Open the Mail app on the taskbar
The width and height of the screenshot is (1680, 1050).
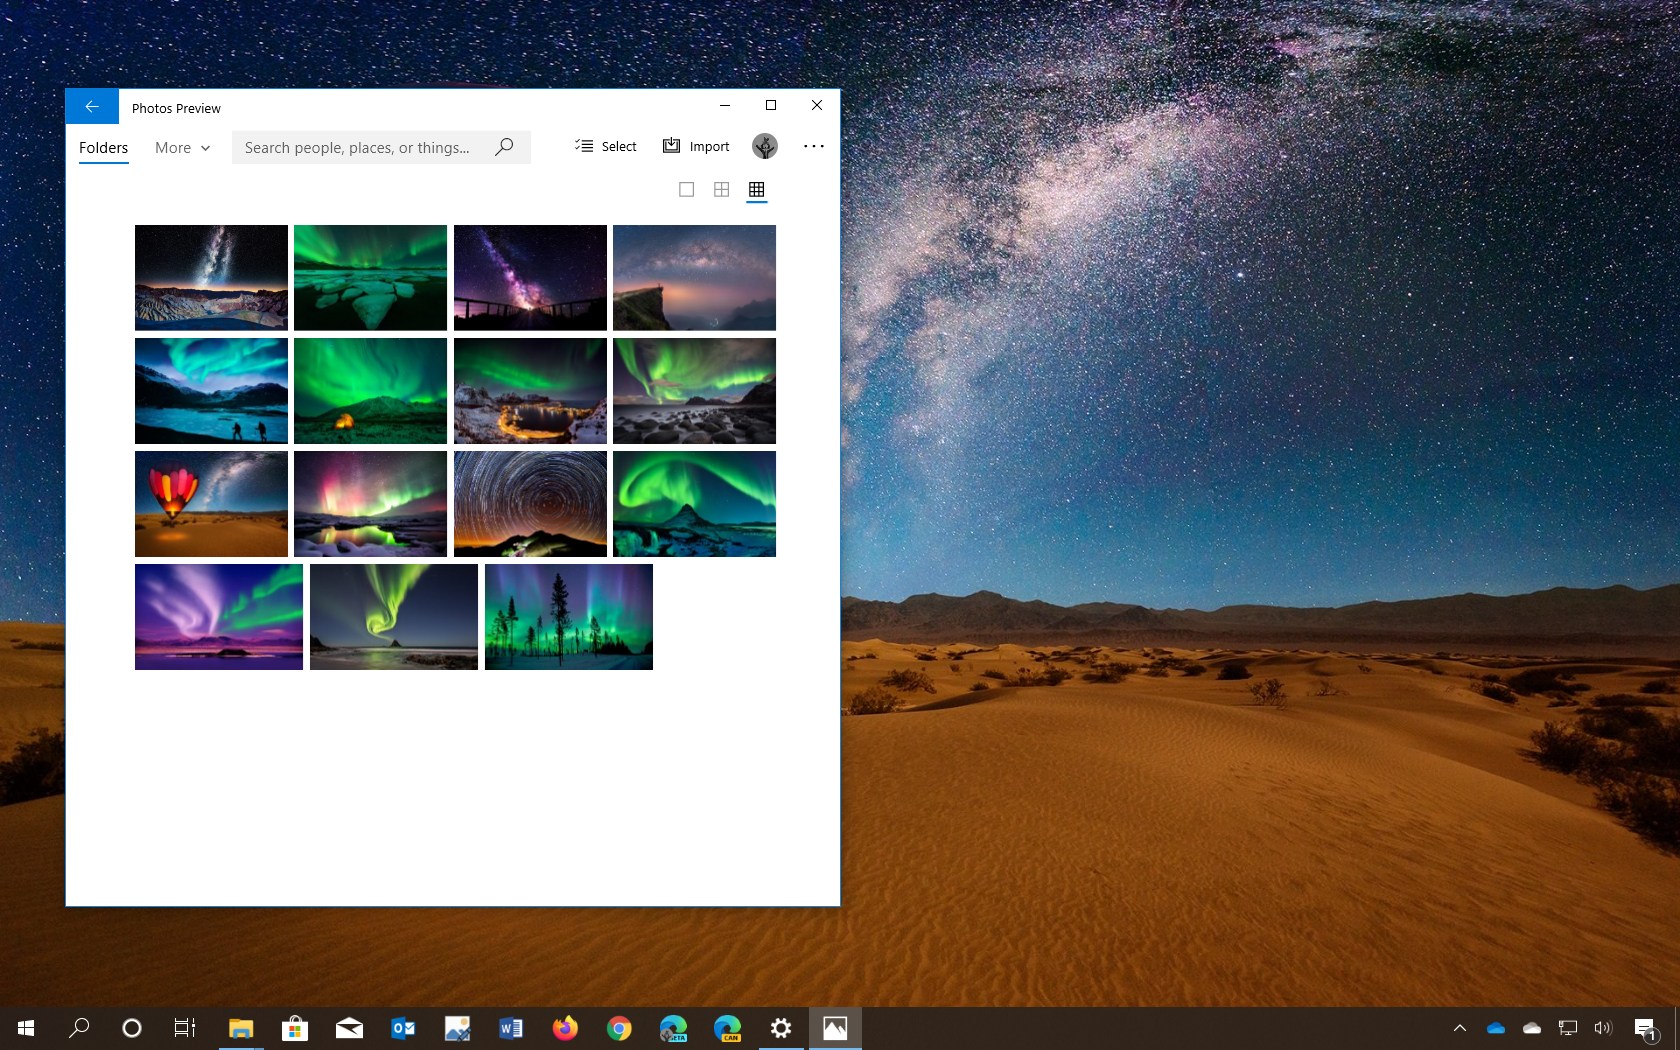(349, 1028)
